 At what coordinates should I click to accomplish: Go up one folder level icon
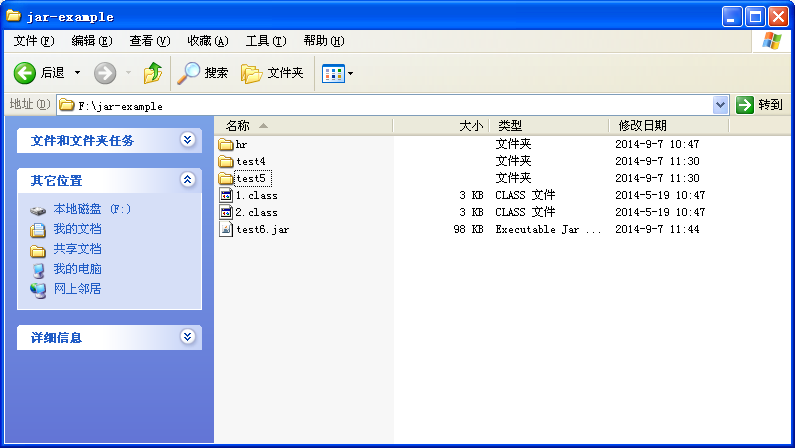153,73
